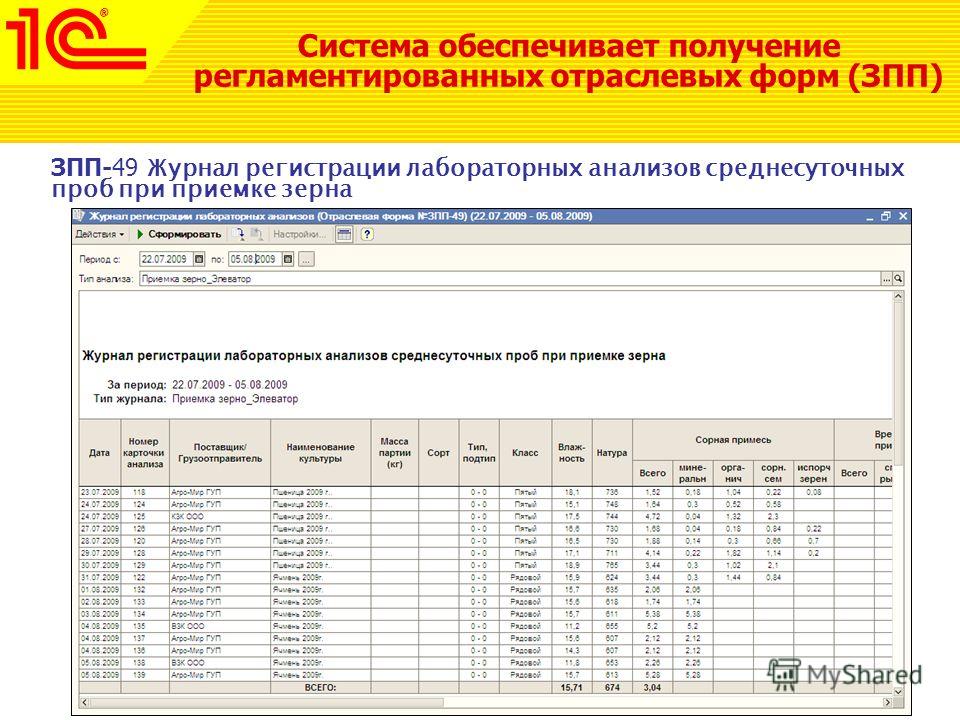This screenshot has height=720, width=960.
Task: Select the Поставщик/Грузоотправитель column header
Action: click(220, 453)
